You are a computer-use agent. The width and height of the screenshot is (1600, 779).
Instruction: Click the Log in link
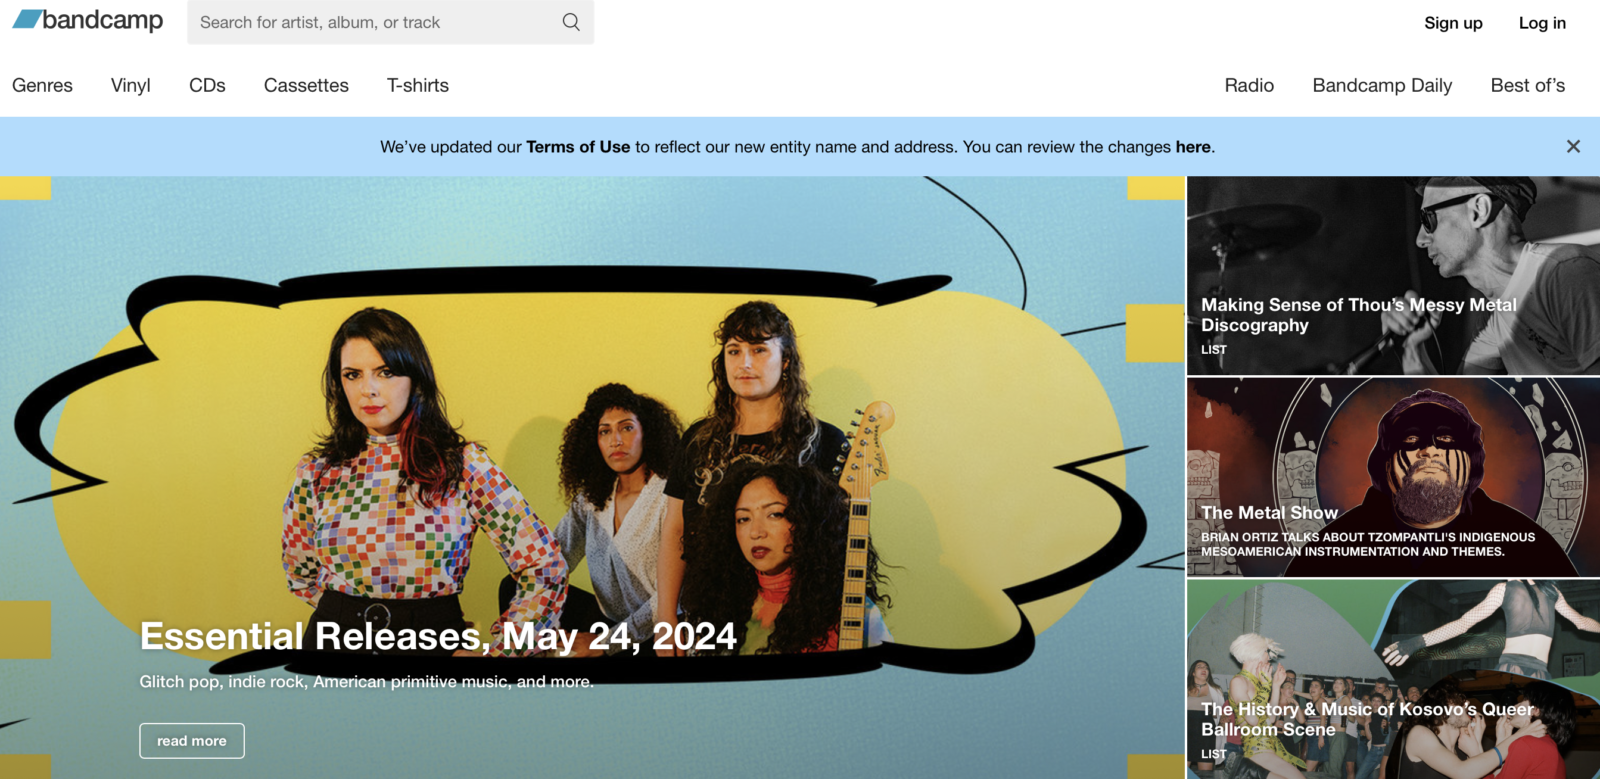tap(1542, 23)
